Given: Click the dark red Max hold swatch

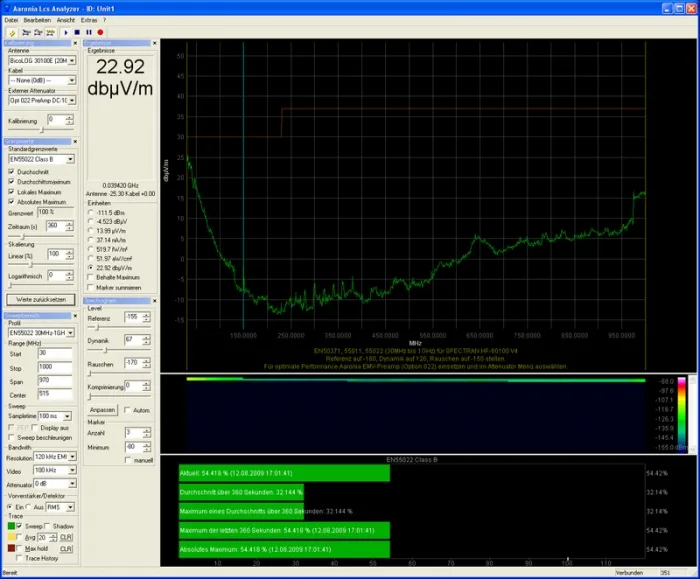Looking at the screenshot, I should point(12,548).
